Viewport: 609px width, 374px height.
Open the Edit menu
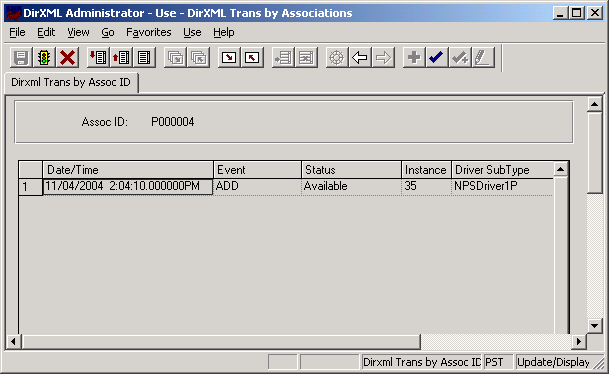[46, 32]
